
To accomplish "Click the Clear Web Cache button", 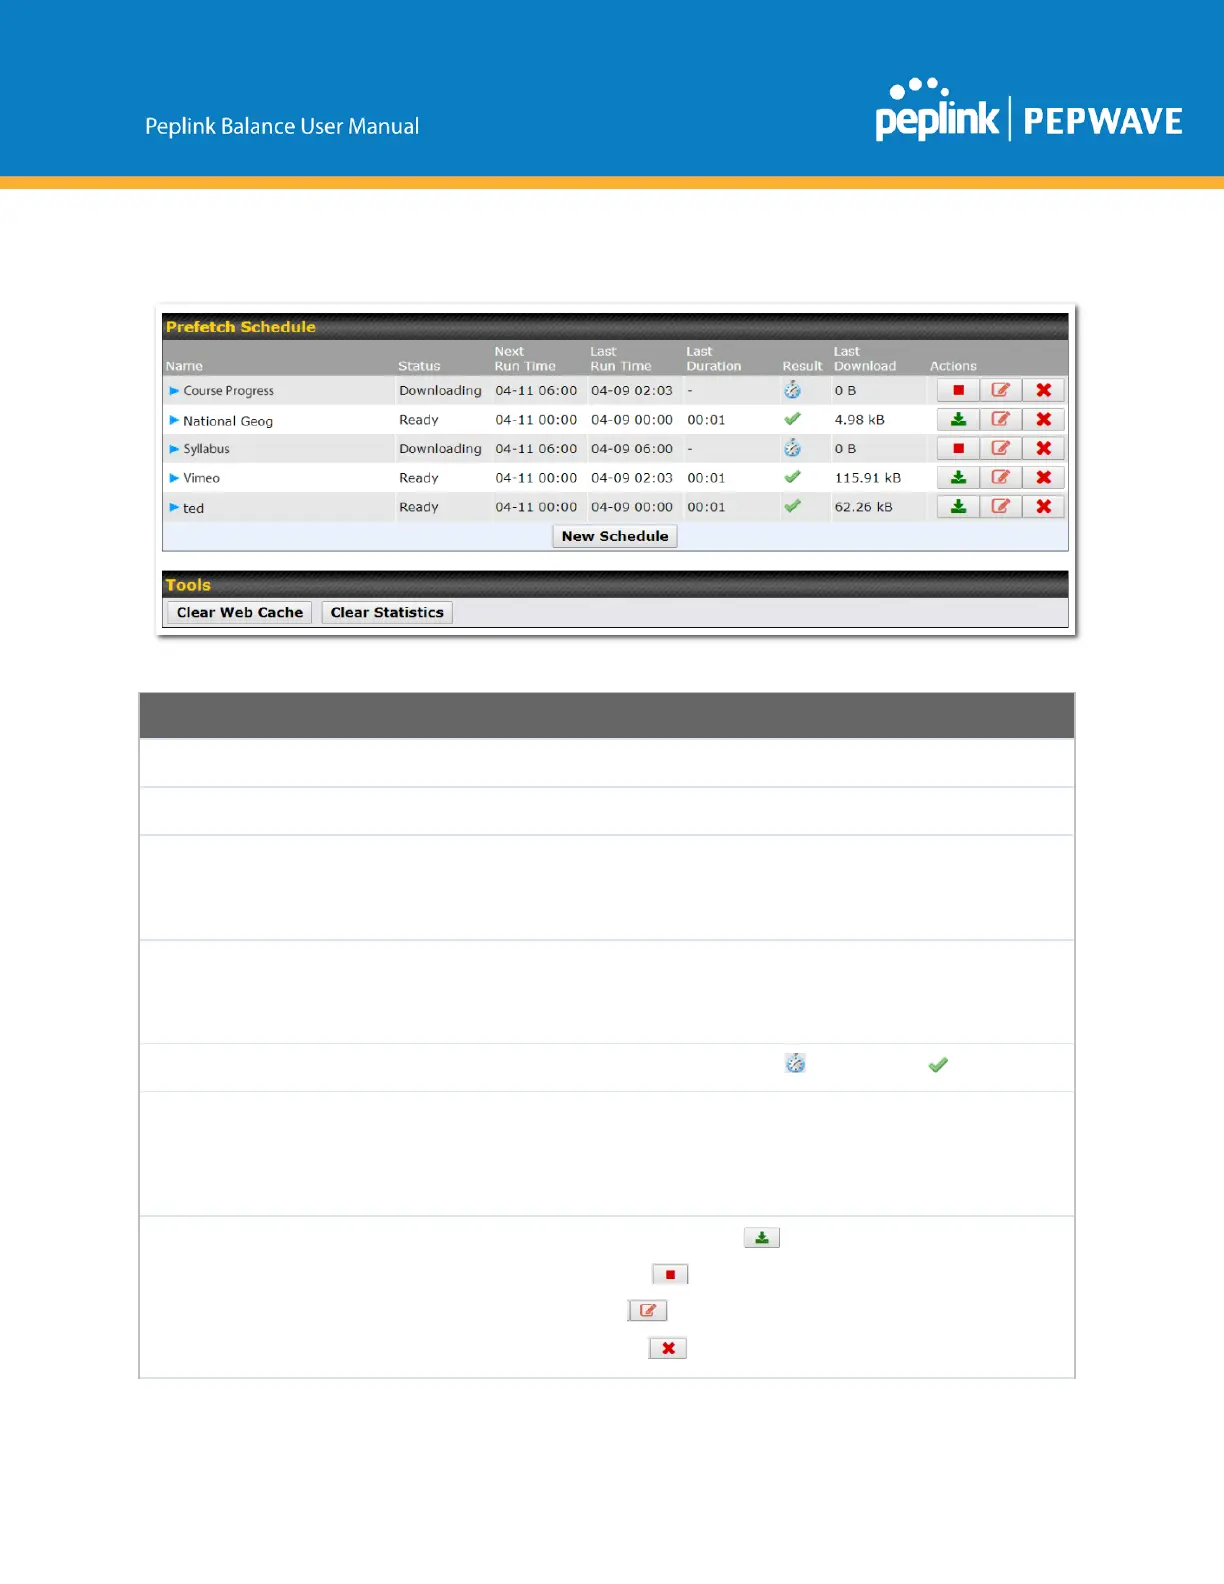I will 240,612.
